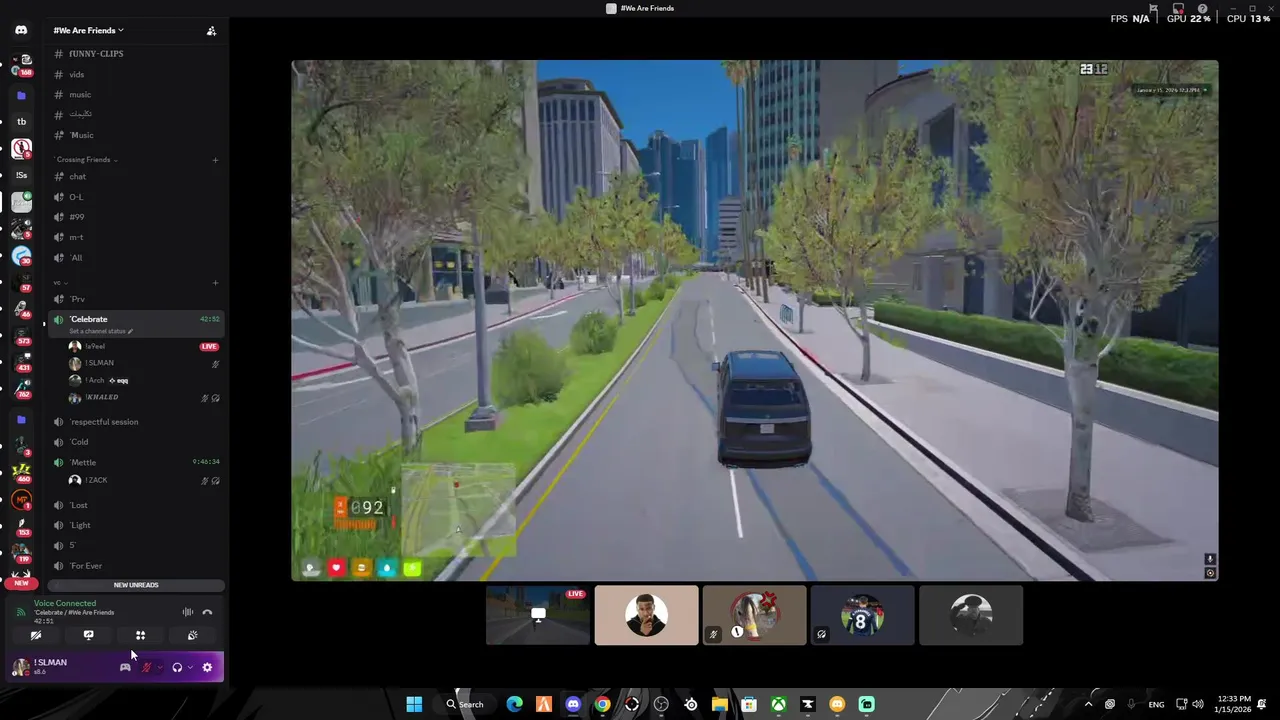Open the soundboard from voice panel
Screen dimensions: 1280x720
192,635
